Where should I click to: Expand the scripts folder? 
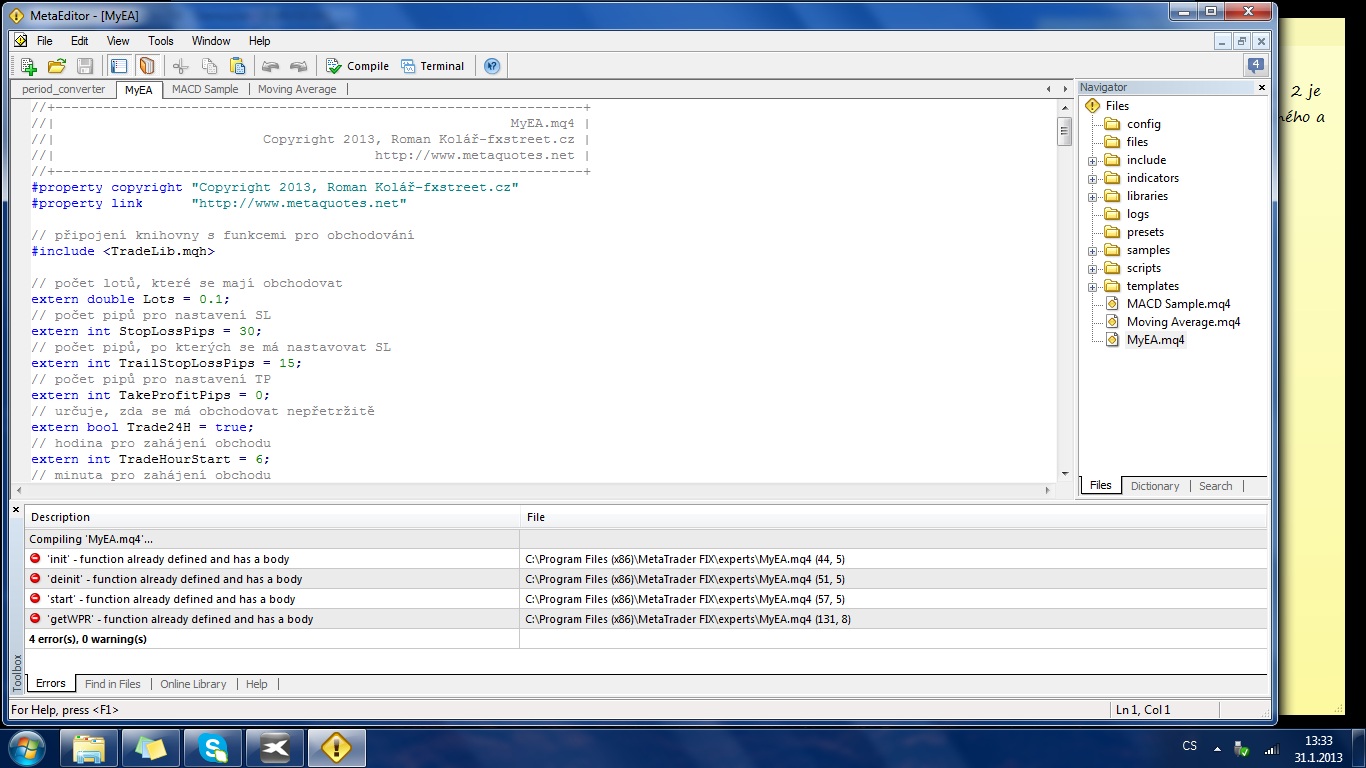[x=1093, y=268]
